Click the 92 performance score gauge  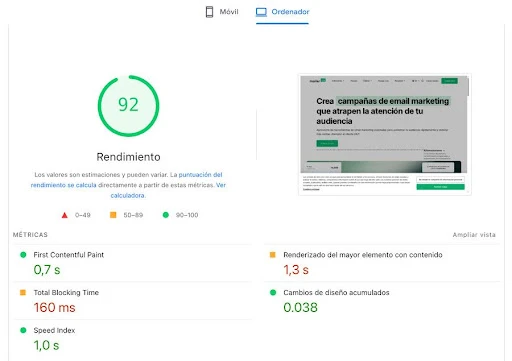coord(128,106)
